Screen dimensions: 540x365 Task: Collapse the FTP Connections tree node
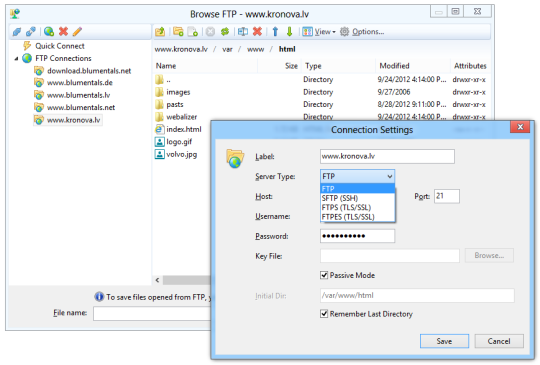16,59
